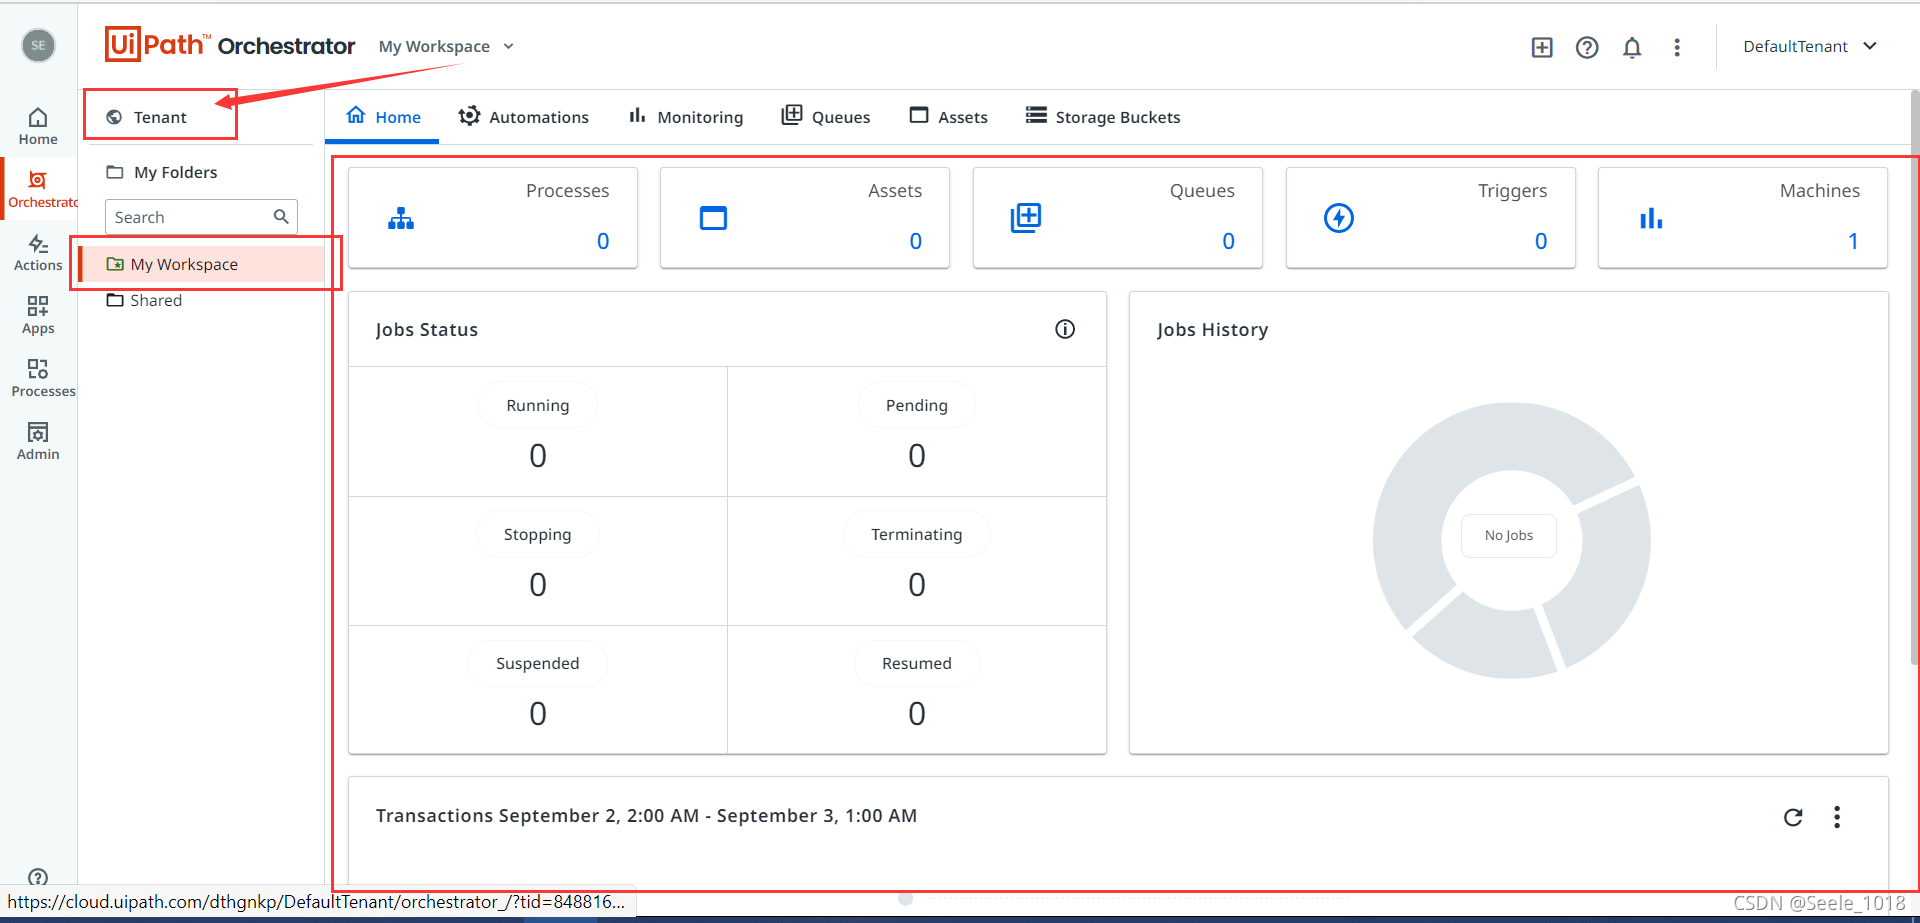Switch to the Queues tab
This screenshot has width=1920, height=923.
tap(826, 117)
